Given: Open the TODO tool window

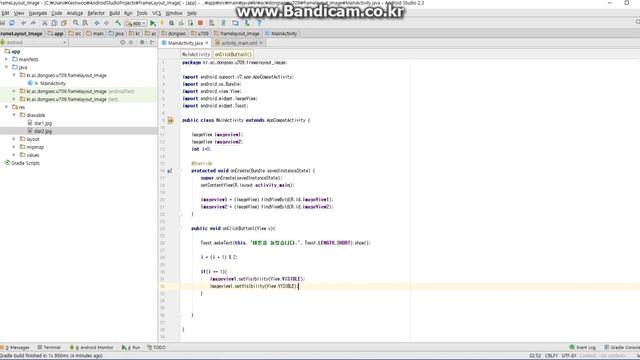Looking at the screenshot, I should pyautogui.click(x=156, y=347).
